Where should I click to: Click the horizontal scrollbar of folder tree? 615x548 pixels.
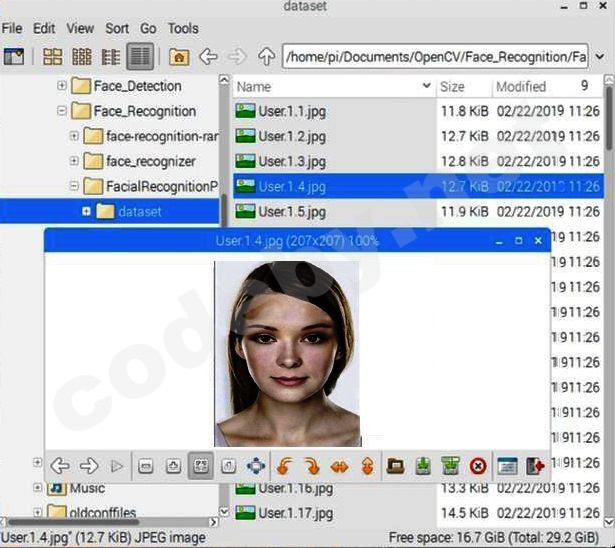(74, 522)
